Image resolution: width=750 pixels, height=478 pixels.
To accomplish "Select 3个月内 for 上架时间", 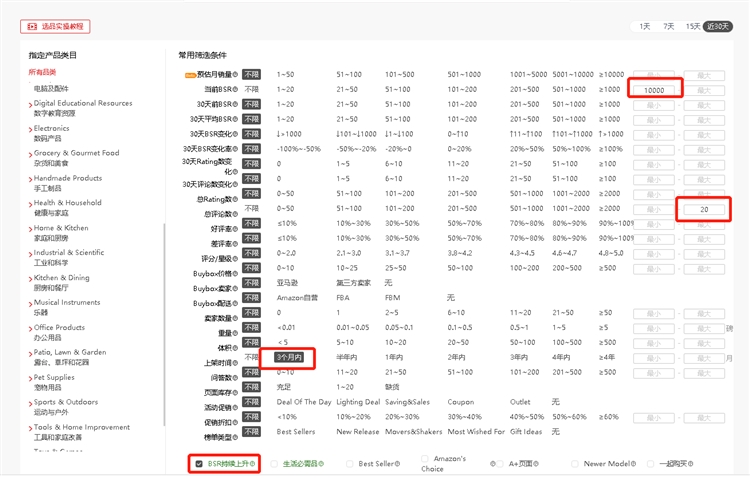I will 289,357.
